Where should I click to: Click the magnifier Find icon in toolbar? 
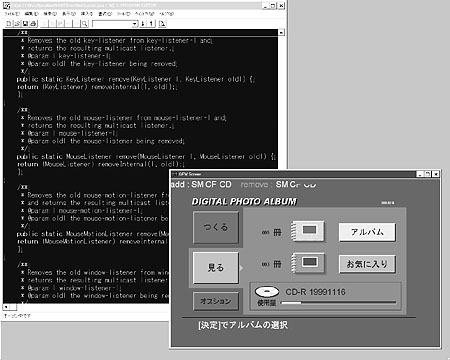(85, 23)
